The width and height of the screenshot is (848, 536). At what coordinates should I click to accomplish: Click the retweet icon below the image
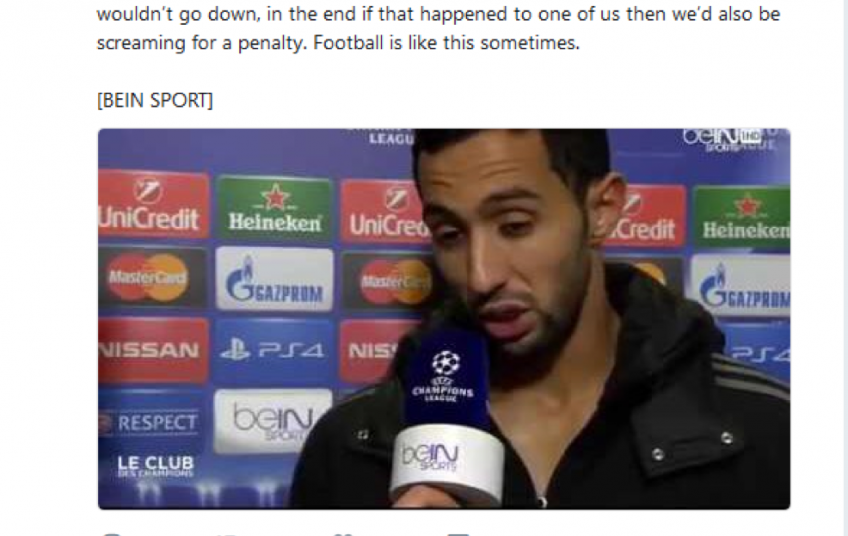(228, 534)
